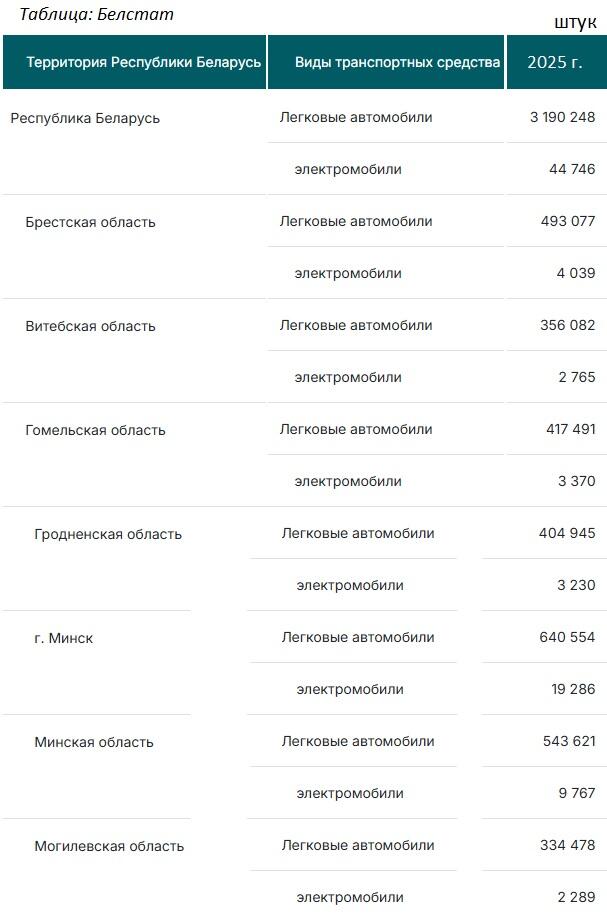Select the 'Минская область' row label
Image resolution: width=607 pixels, height=915 pixels.
[94, 742]
